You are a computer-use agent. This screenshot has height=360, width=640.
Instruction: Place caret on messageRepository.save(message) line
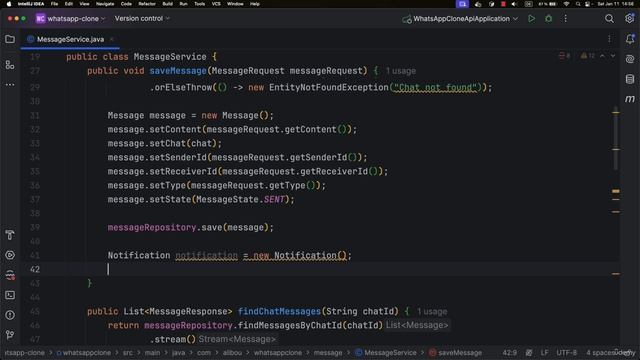tap(190, 227)
